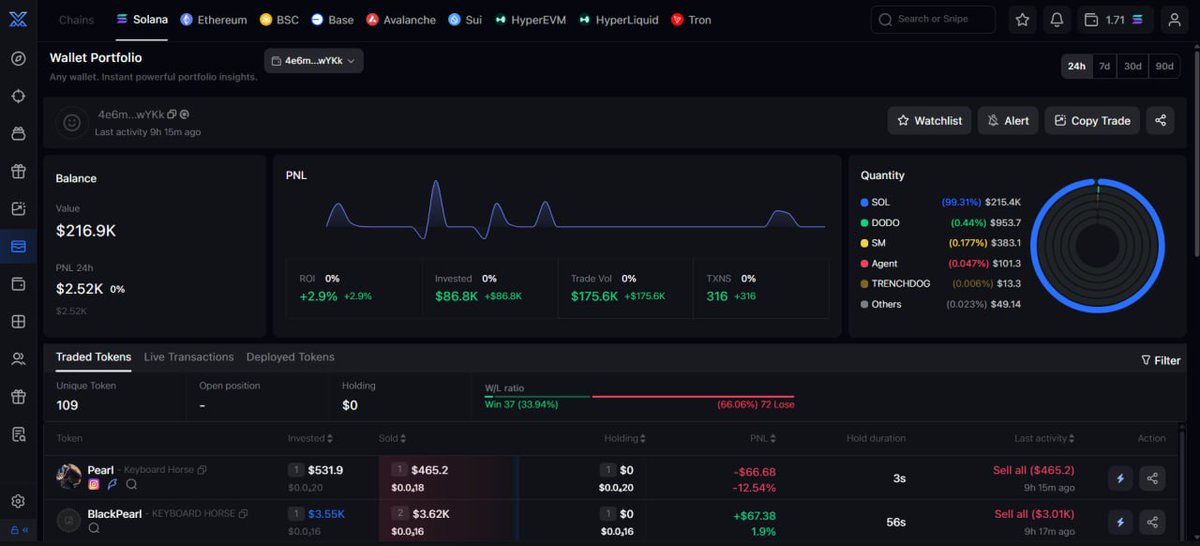Screen dimensions: 1200x546
Task: Click Sell all ($465.2) for Pearl
Action: coord(1034,470)
